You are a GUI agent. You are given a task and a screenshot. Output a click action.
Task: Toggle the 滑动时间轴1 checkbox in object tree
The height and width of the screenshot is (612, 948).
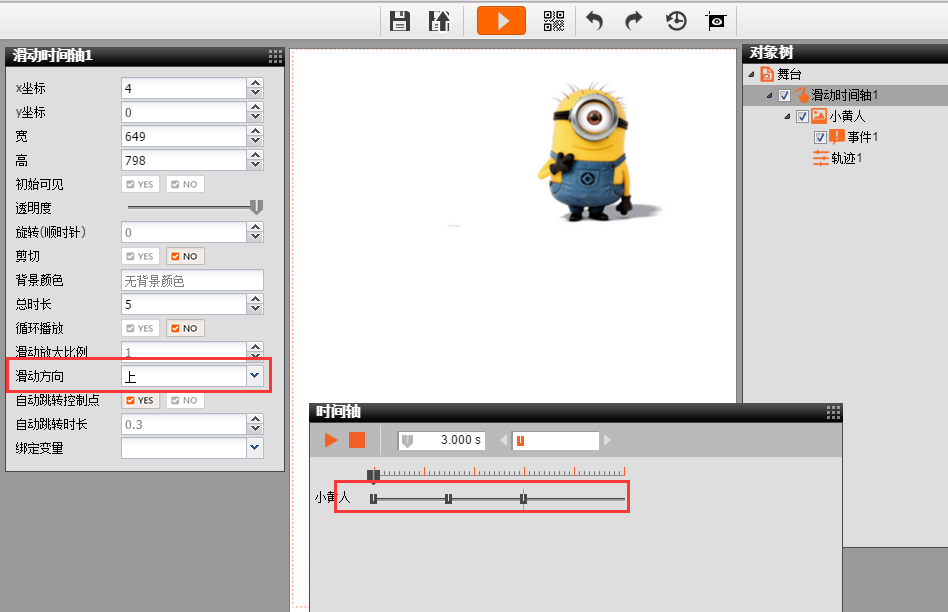coord(784,96)
